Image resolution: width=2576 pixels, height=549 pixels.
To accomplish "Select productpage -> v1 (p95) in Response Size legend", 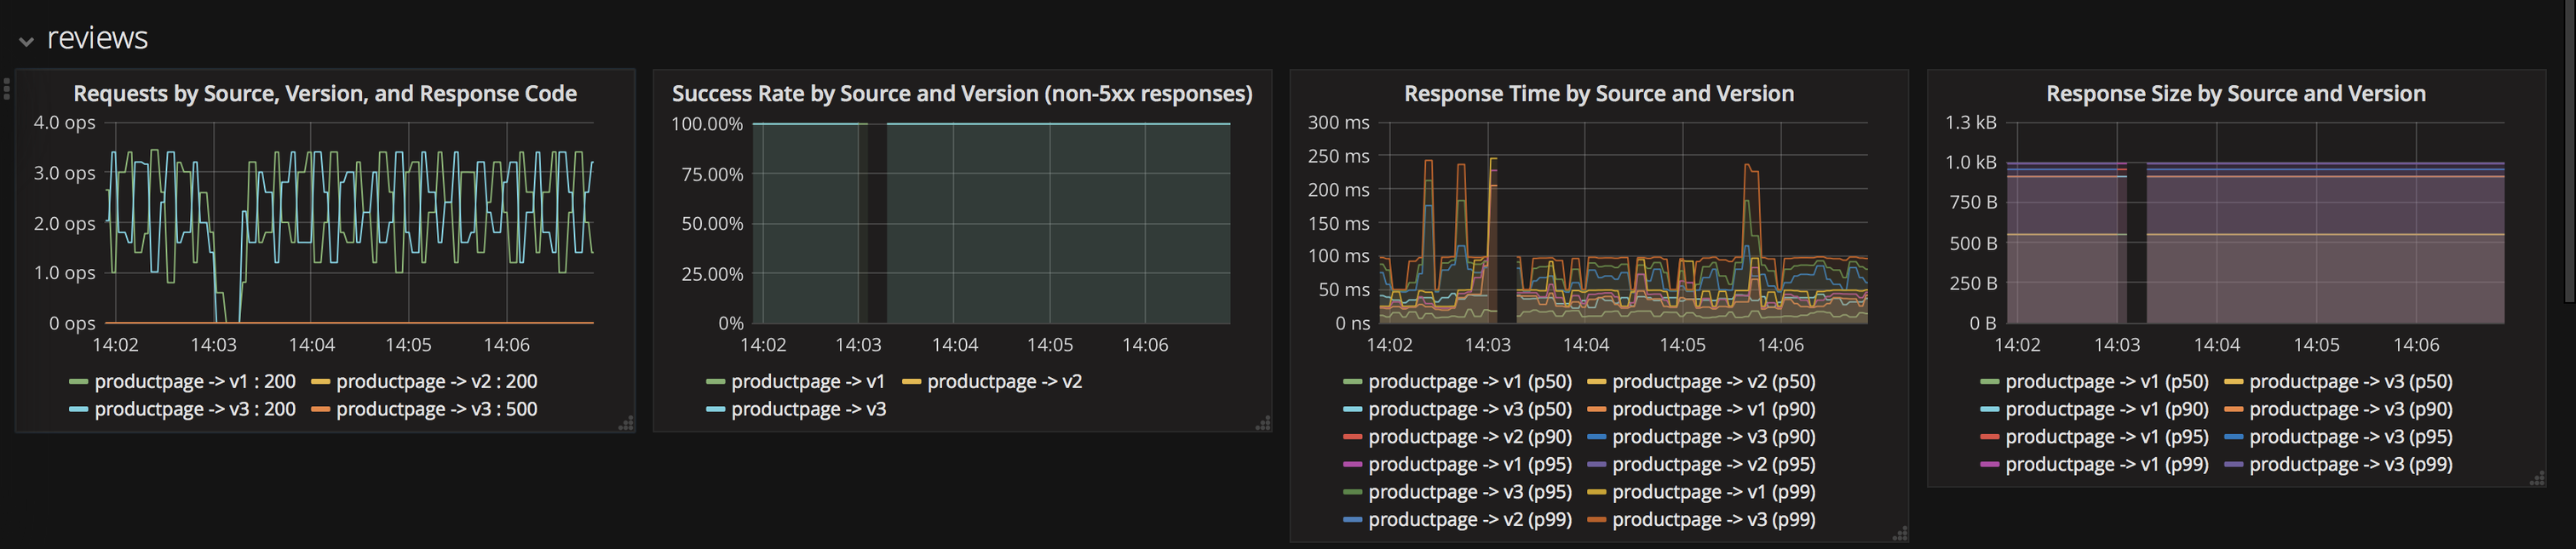I will [x=2107, y=436].
